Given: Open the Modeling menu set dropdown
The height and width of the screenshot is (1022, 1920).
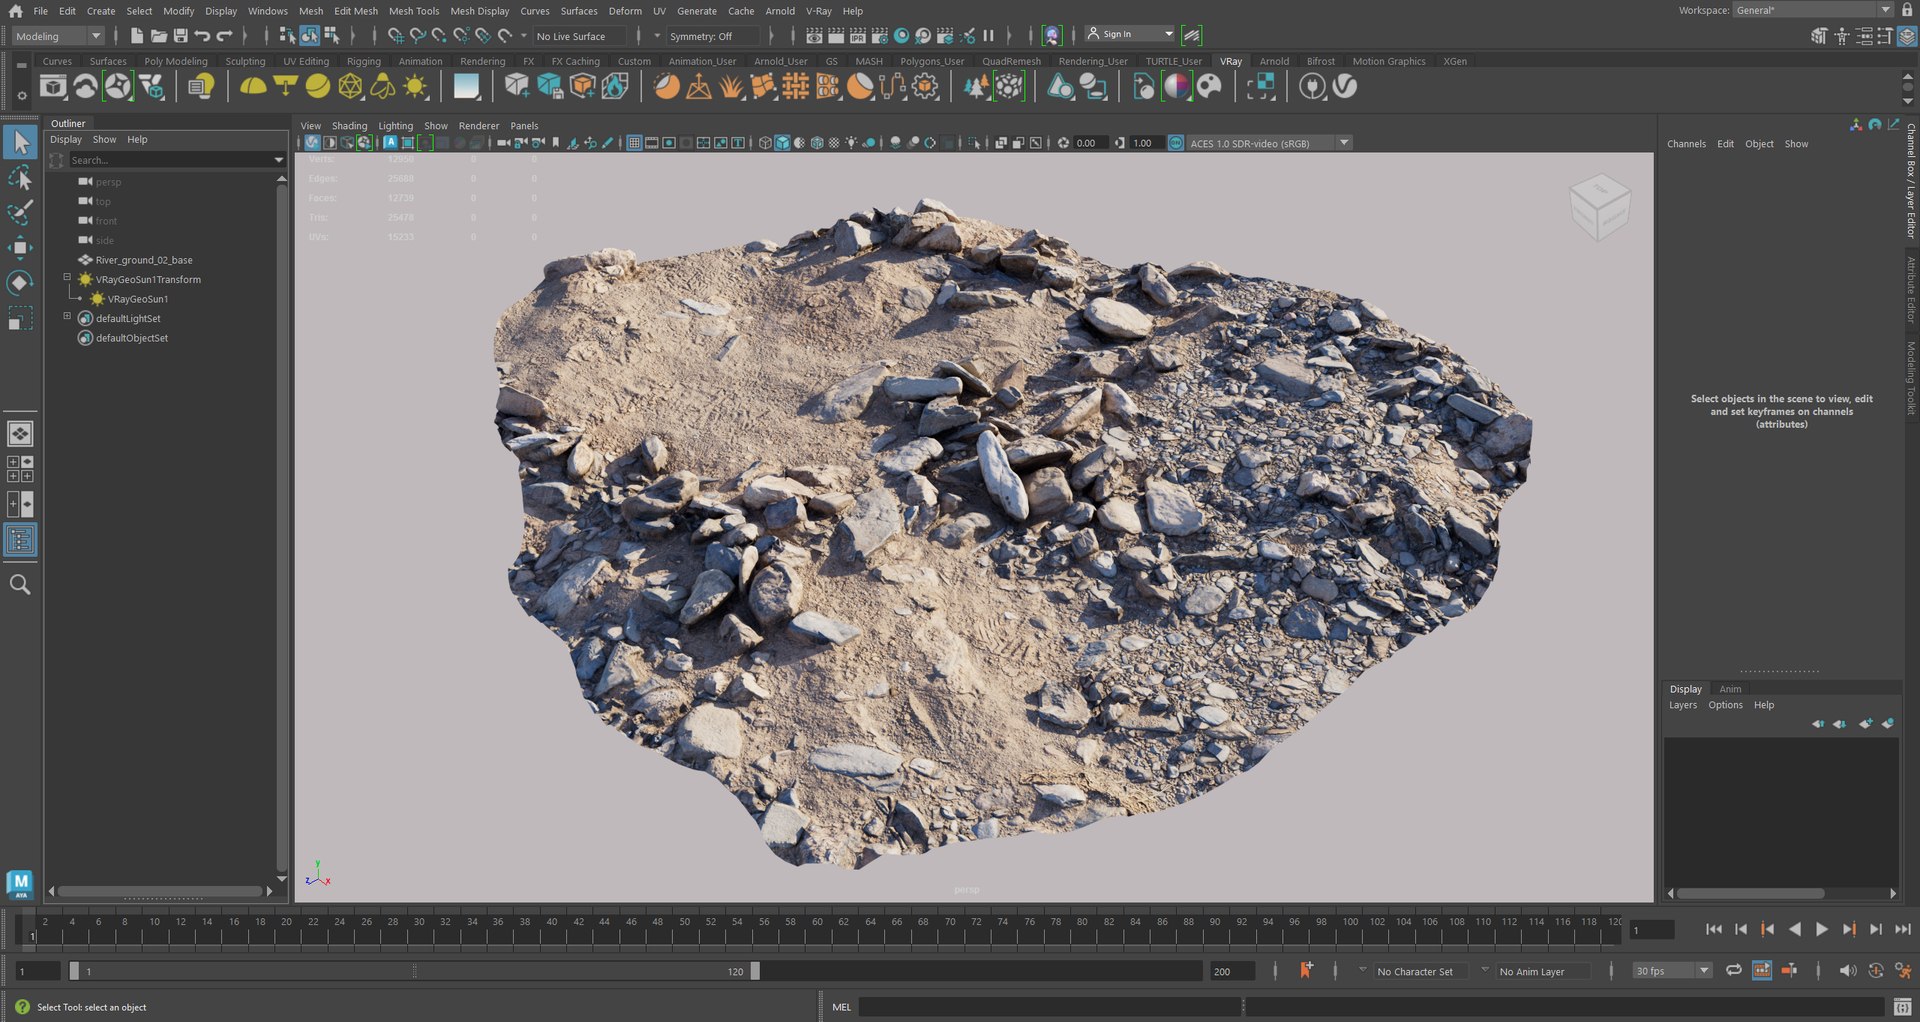Looking at the screenshot, I should (x=59, y=36).
